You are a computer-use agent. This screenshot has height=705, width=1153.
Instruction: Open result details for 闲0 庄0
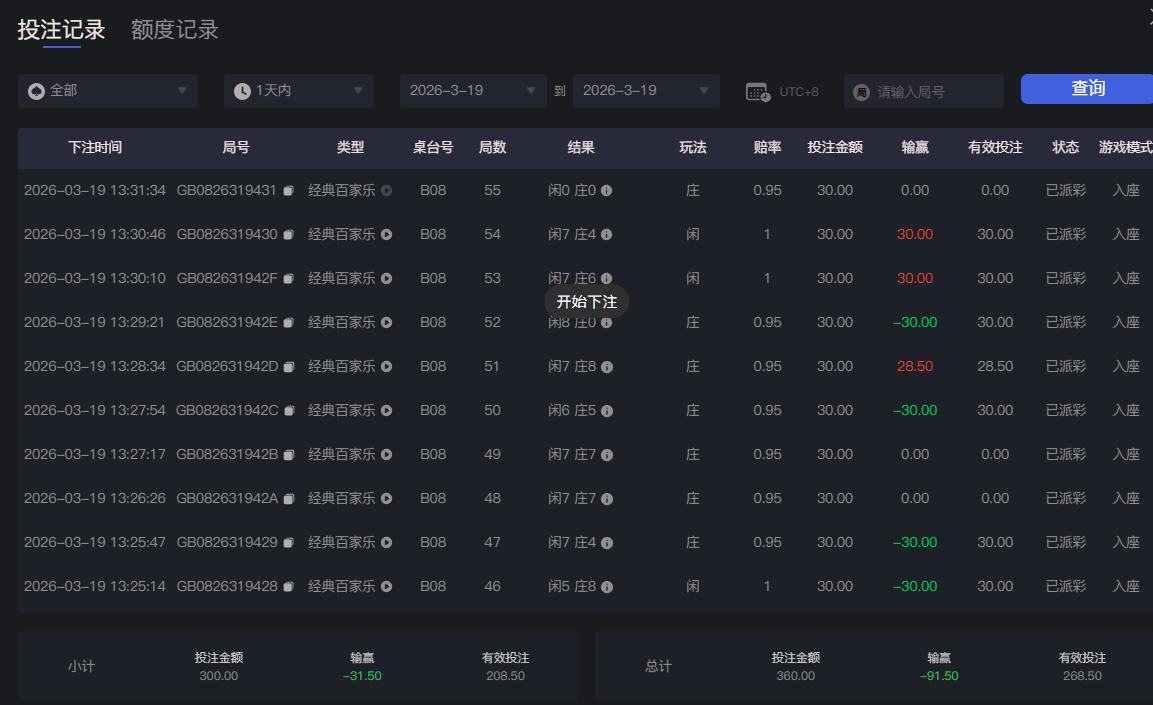pyautogui.click(x=608, y=190)
